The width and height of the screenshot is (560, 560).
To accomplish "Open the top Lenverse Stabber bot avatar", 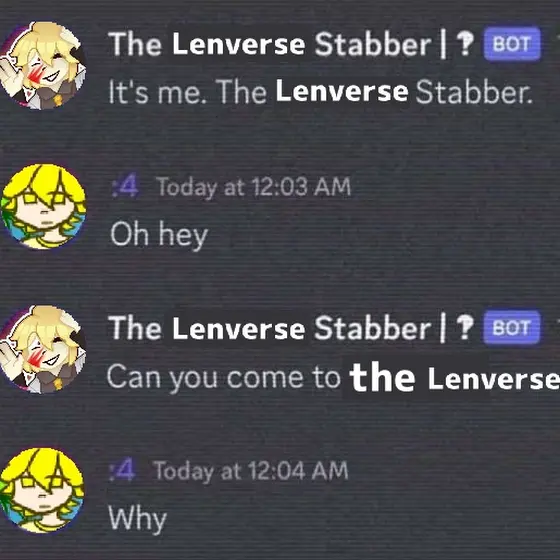I will pyautogui.click(x=42, y=65).
